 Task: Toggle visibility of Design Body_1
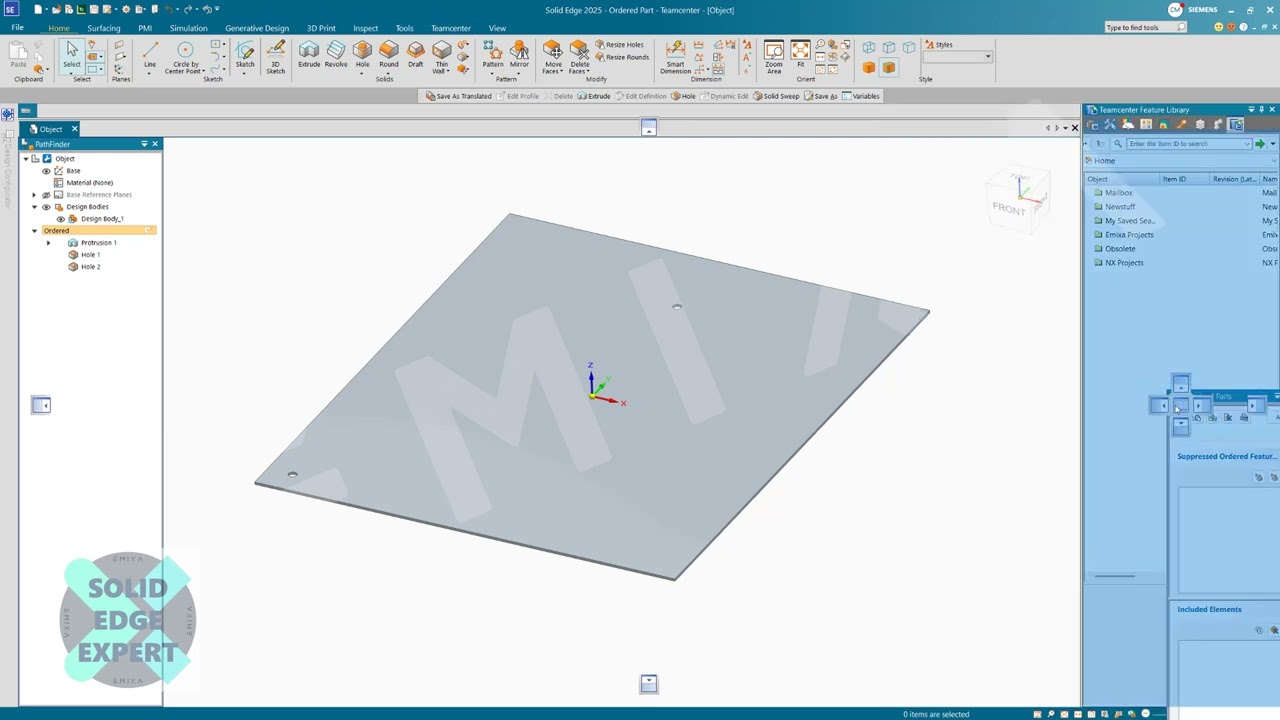point(60,219)
